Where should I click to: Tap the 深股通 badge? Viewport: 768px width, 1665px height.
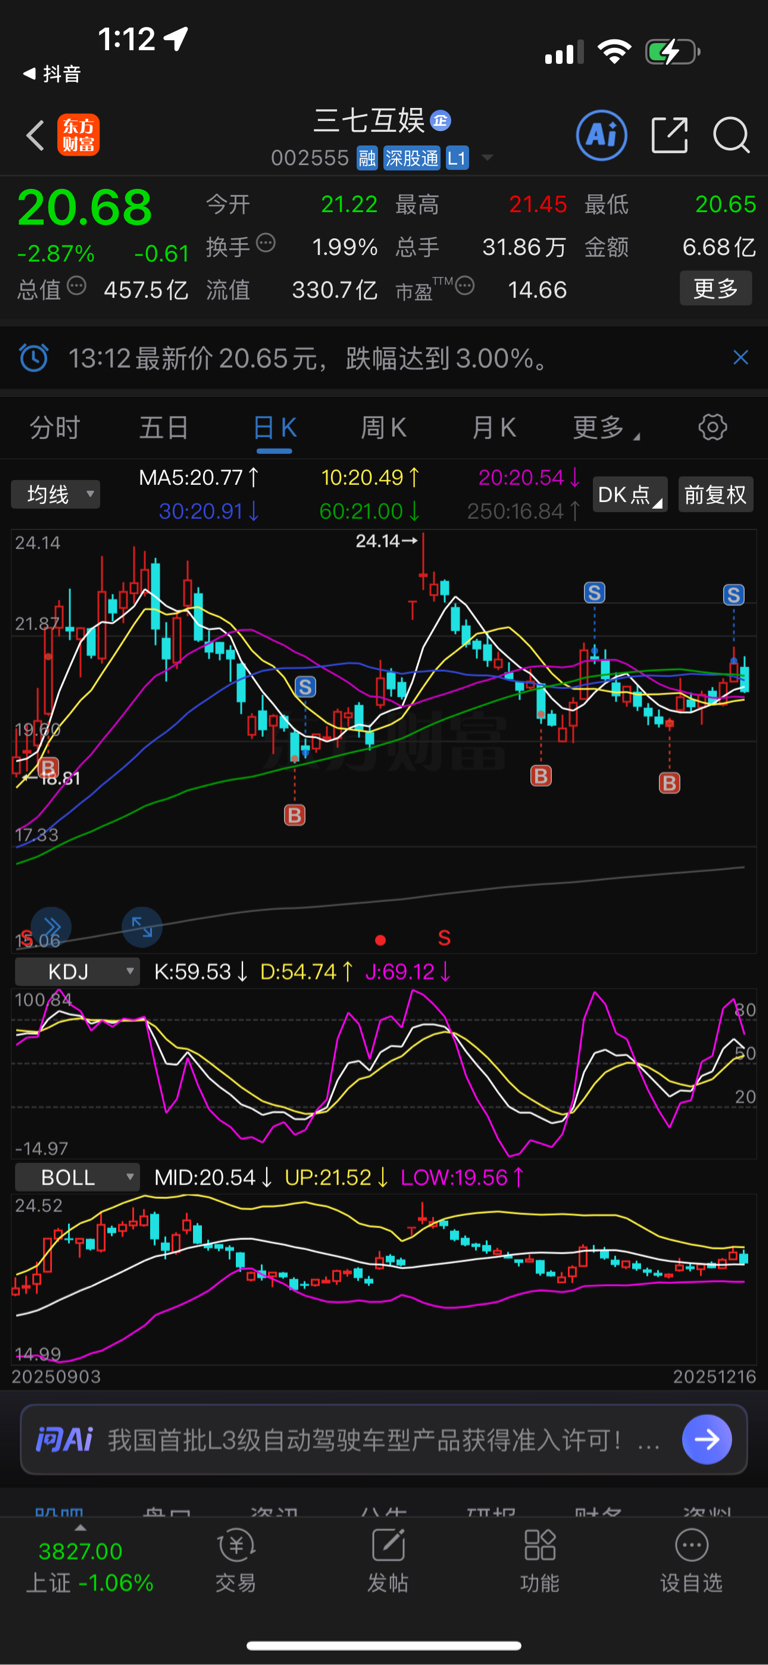(412, 158)
